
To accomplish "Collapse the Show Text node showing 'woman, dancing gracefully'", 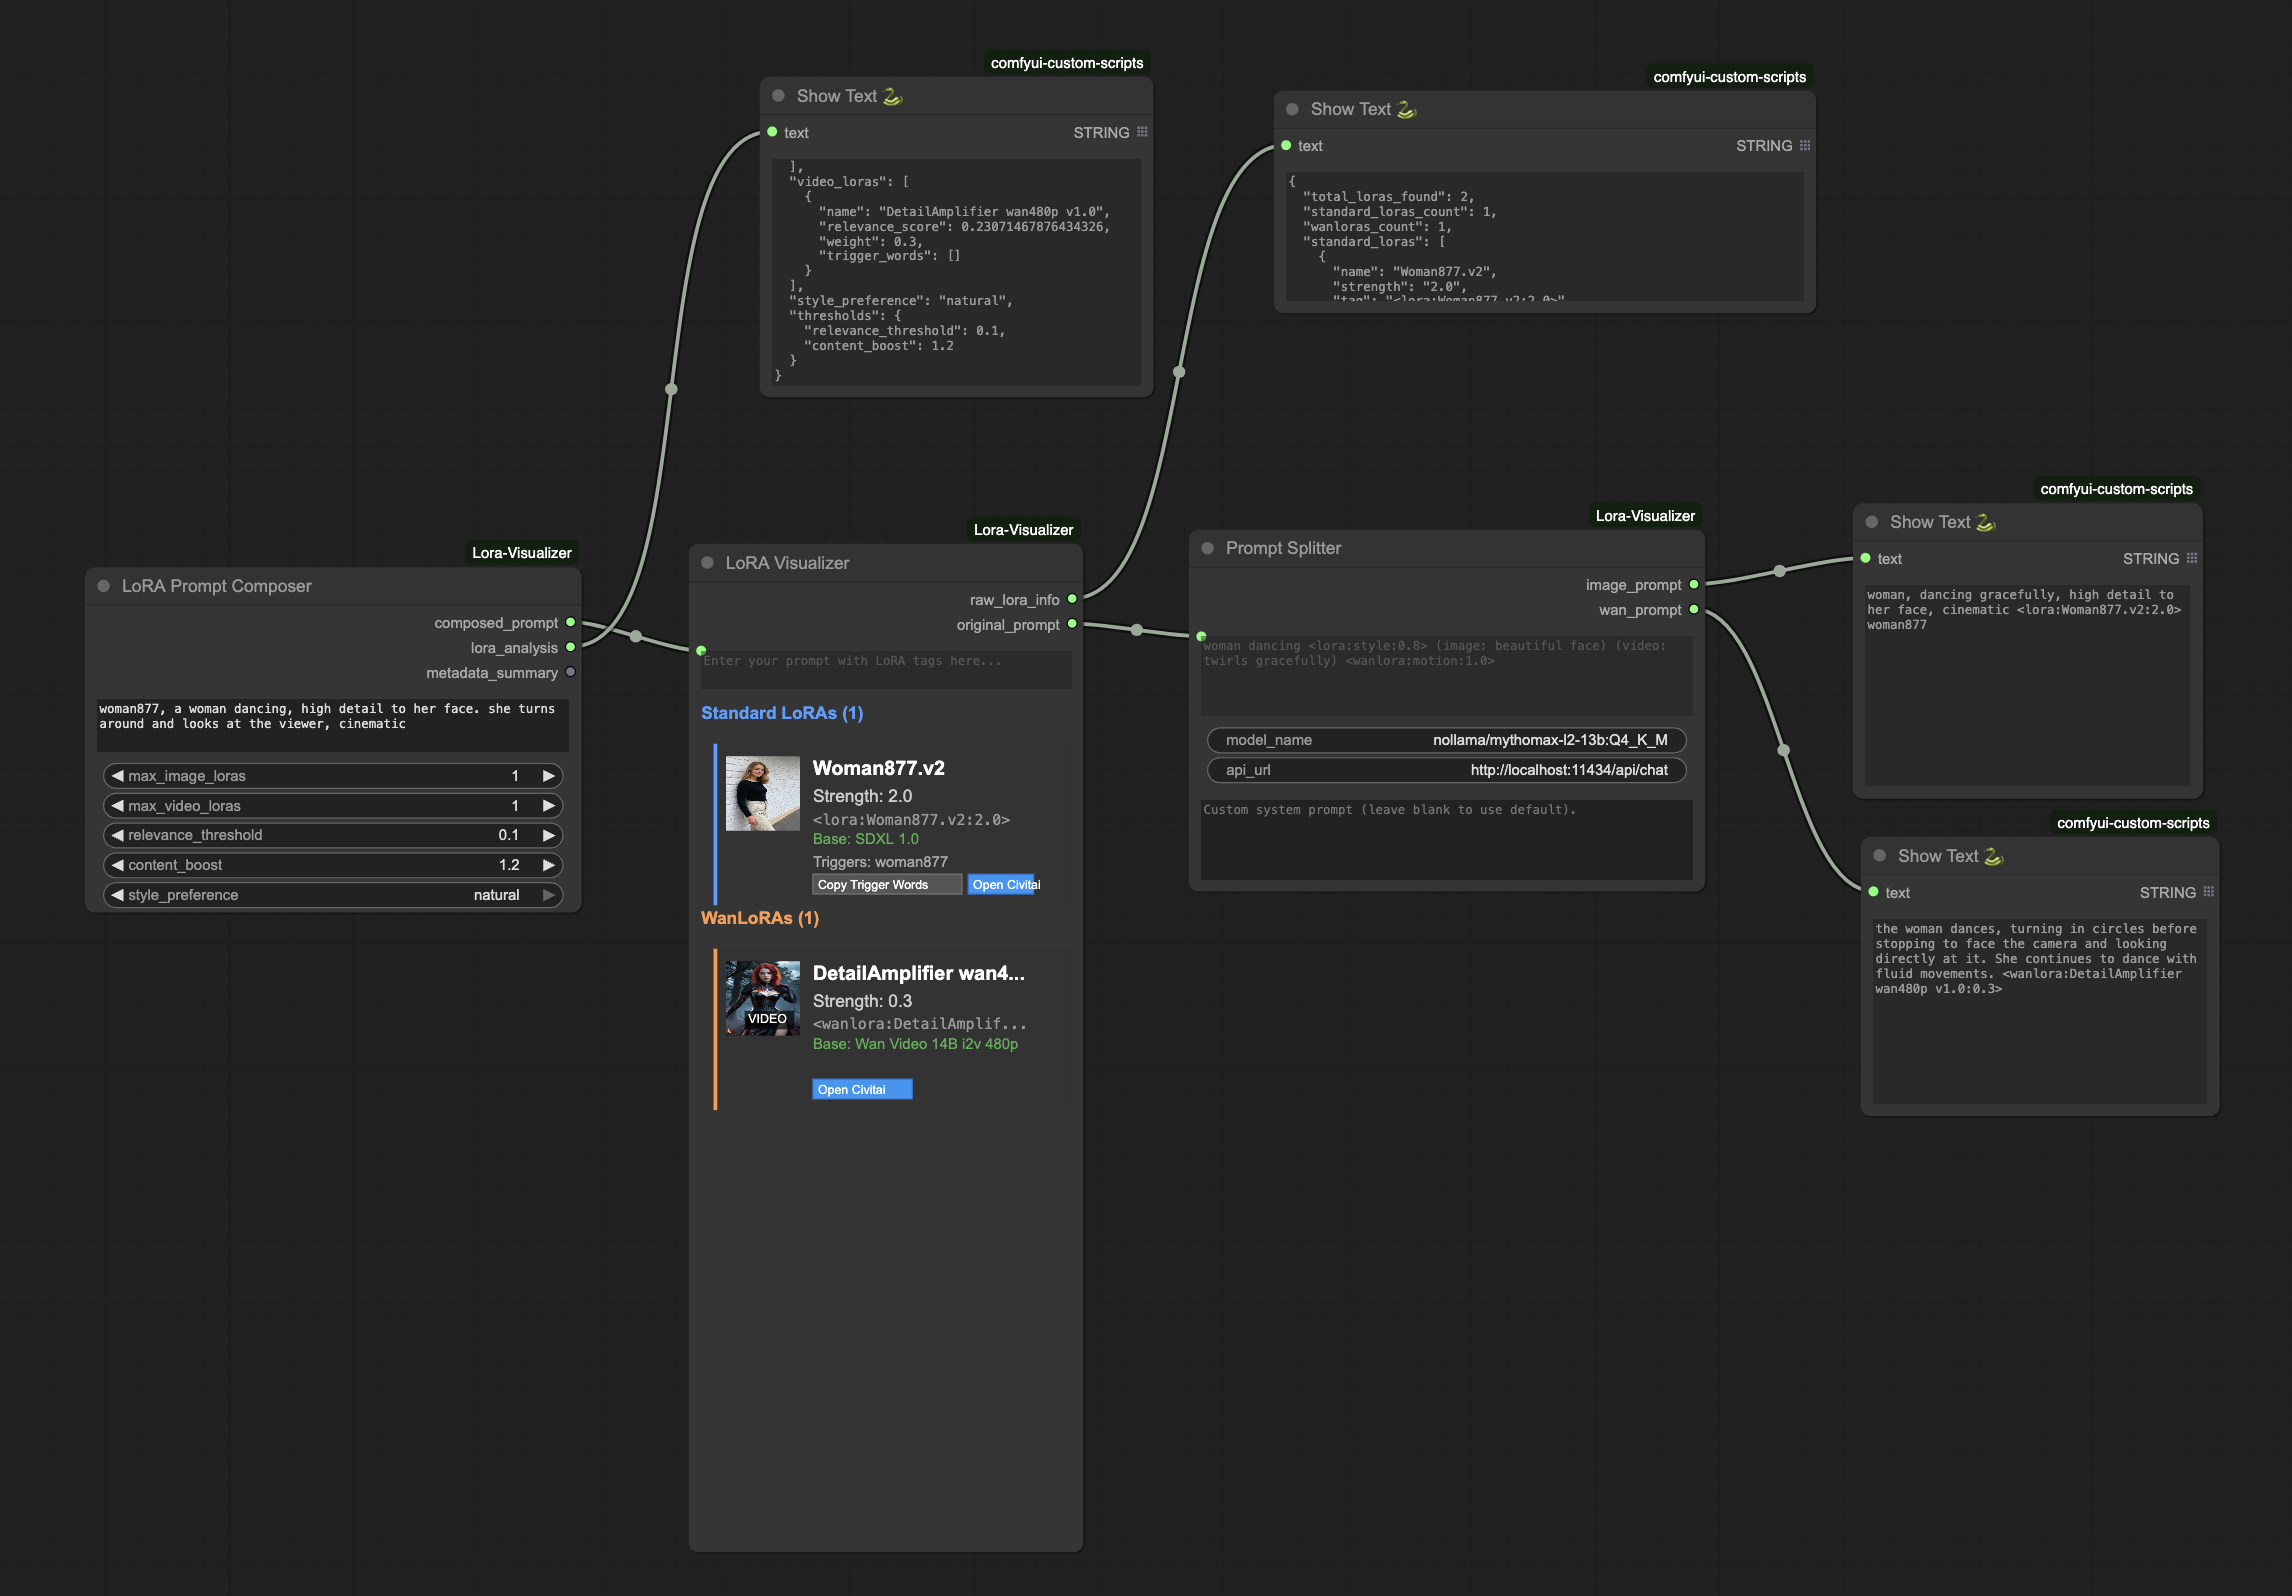I will click(x=1871, y=522).
